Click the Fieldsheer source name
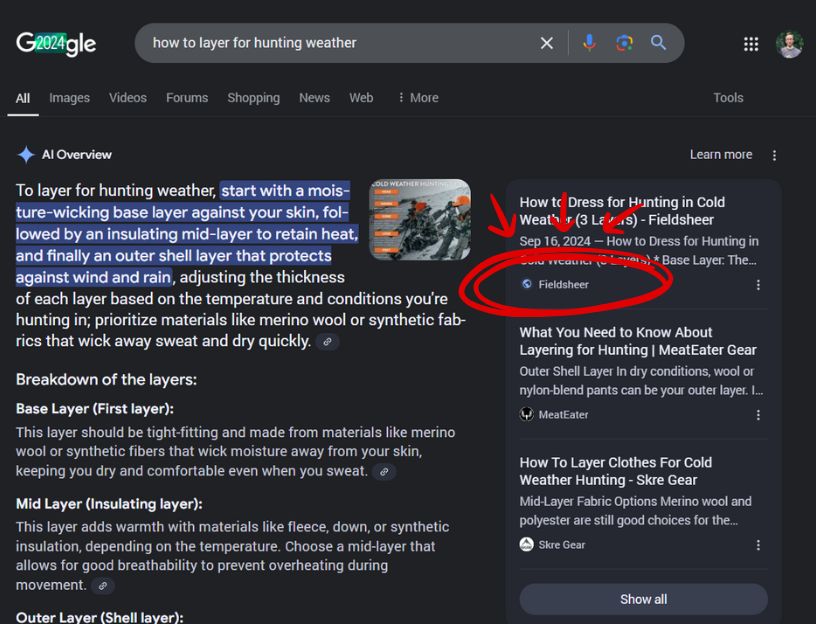Screen dimensions: 816x624 point(564,285)
